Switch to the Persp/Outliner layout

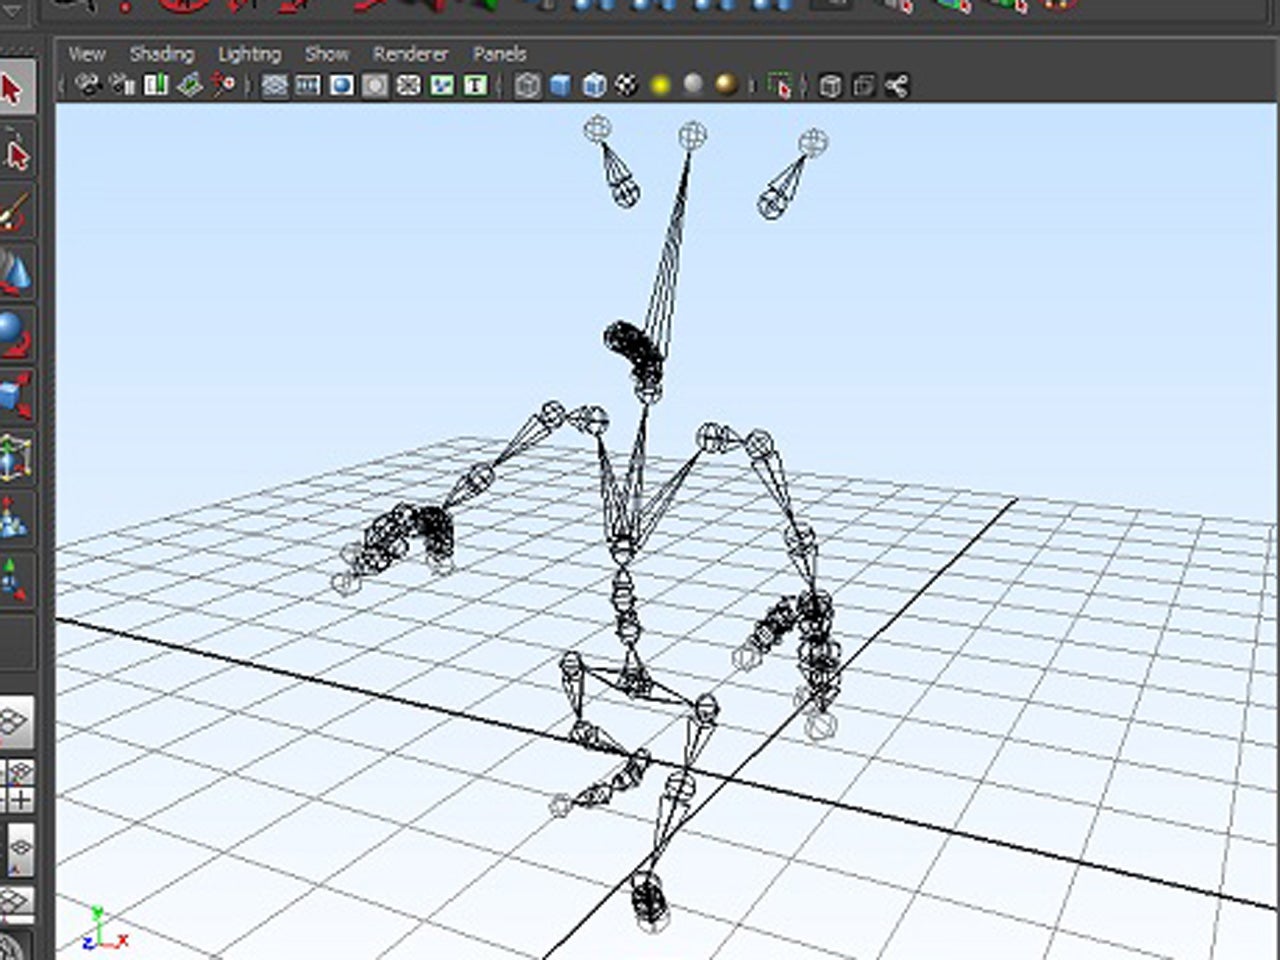click(17, 848)
